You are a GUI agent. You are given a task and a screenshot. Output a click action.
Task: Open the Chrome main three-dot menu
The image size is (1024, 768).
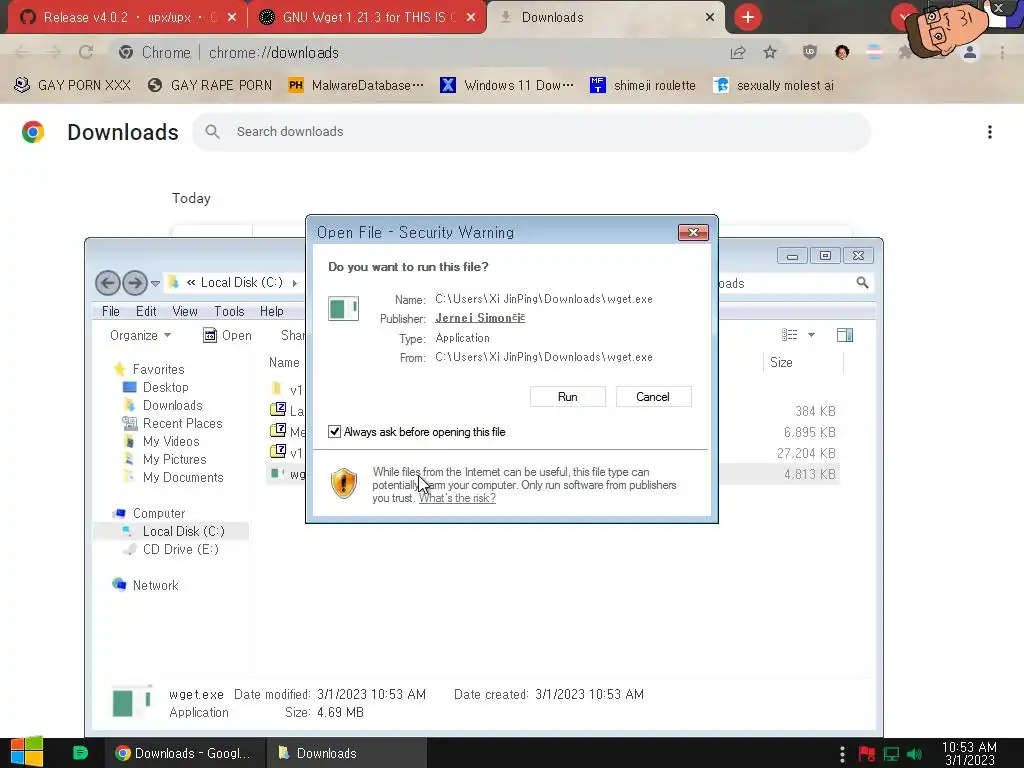click(x=1002, y=52)
